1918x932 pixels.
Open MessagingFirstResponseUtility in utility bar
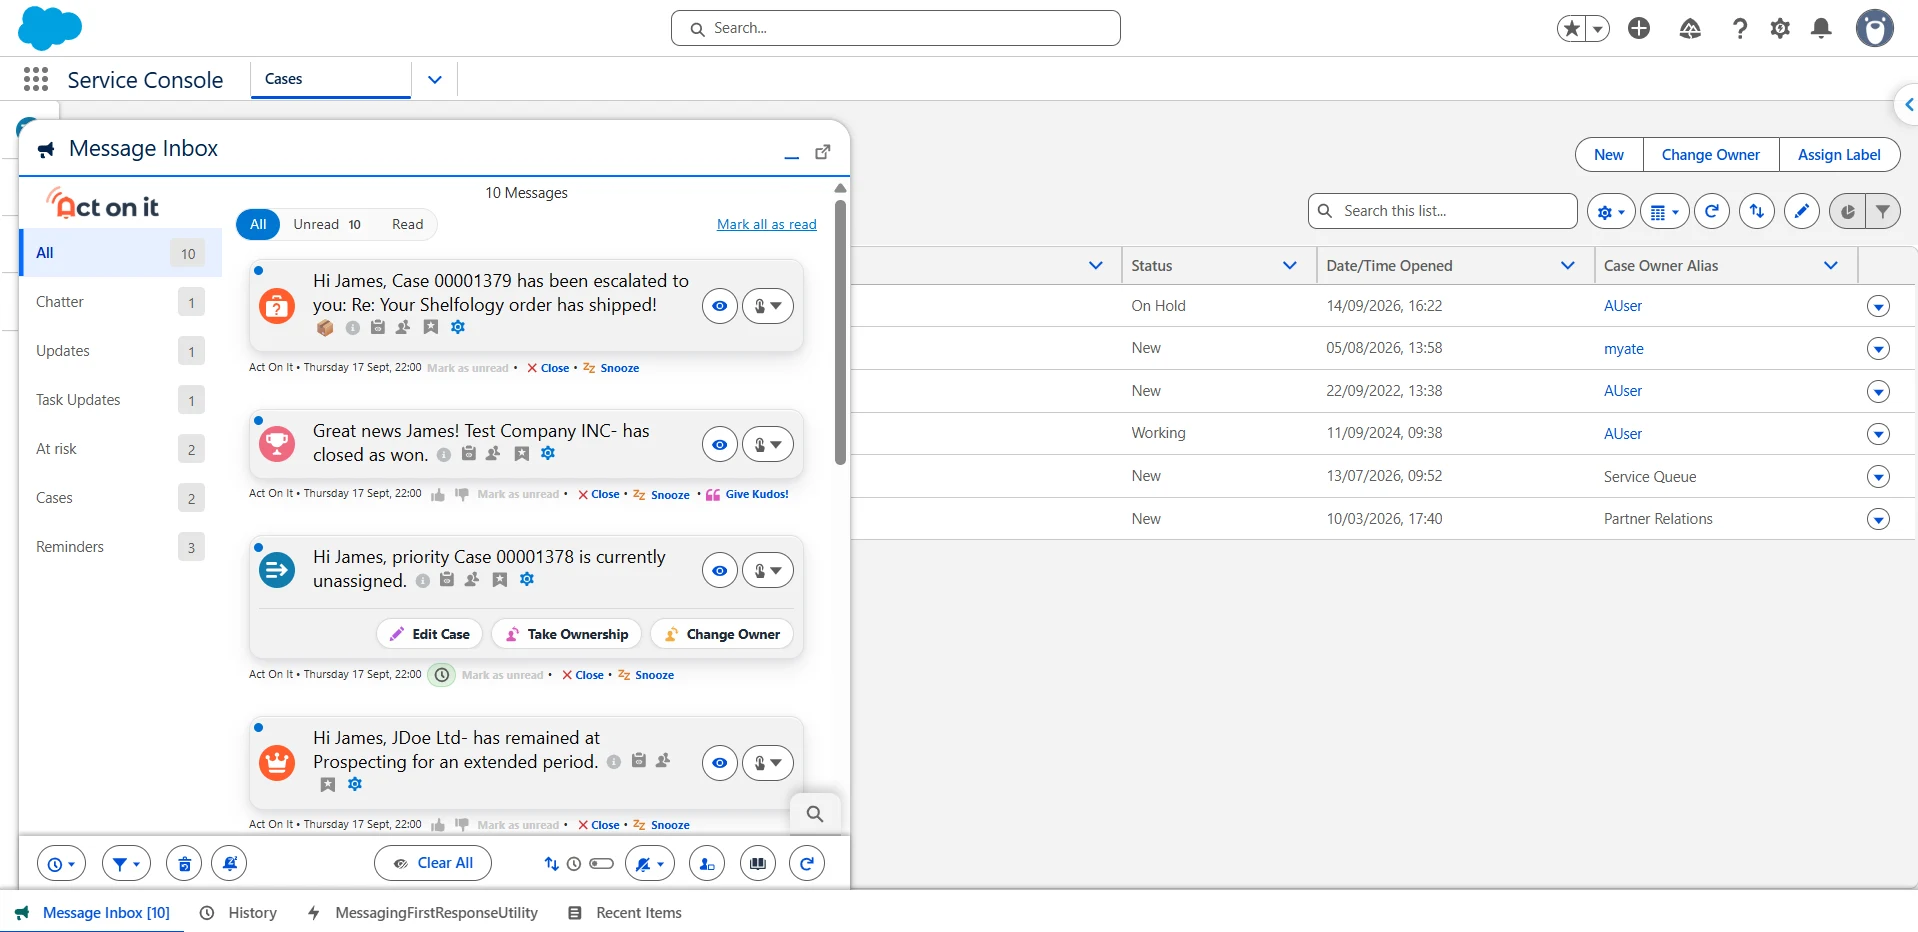click(x=423, y=912)
